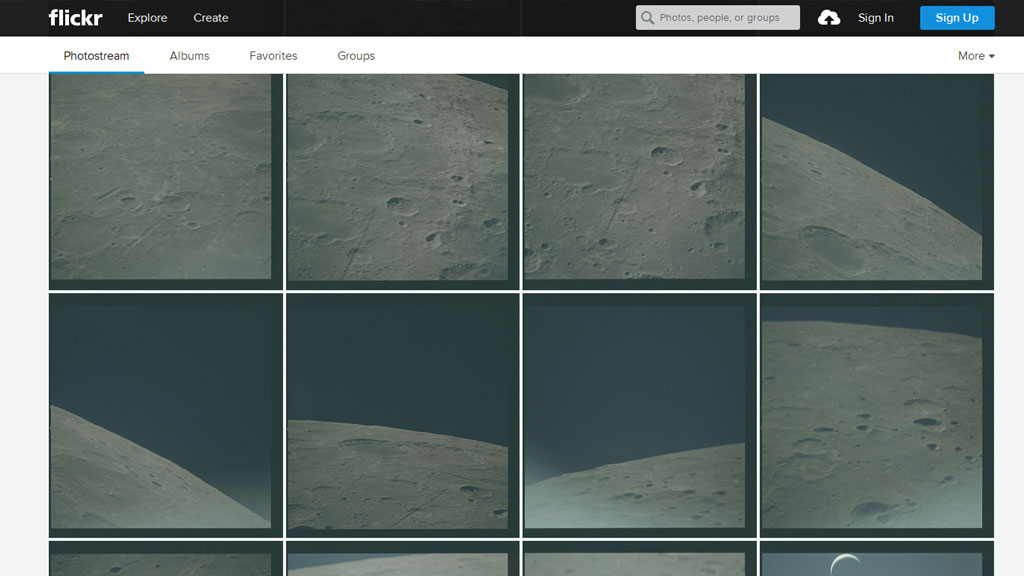Switch to the Albums tab
The height and width of the screenshot is (576, 1024).
coord(189,56)
